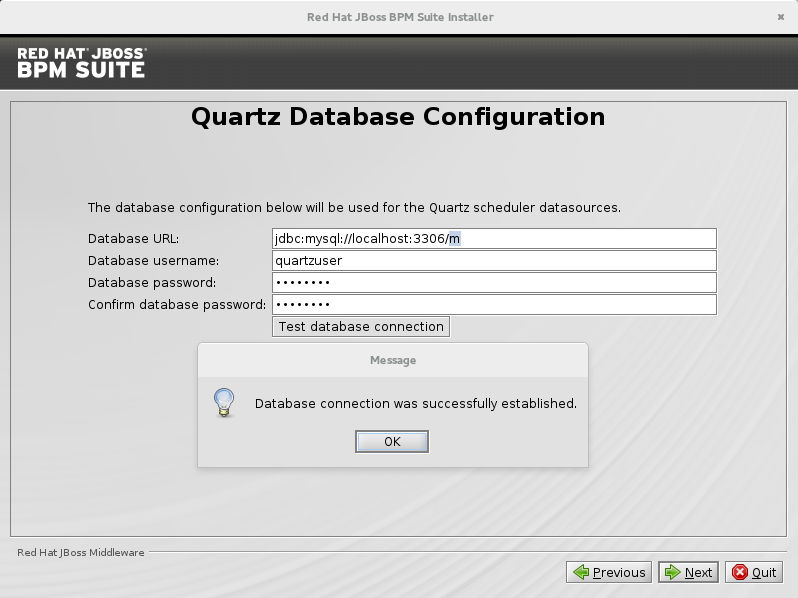
Task: Click the Database URL label
Action: [133, 238]
